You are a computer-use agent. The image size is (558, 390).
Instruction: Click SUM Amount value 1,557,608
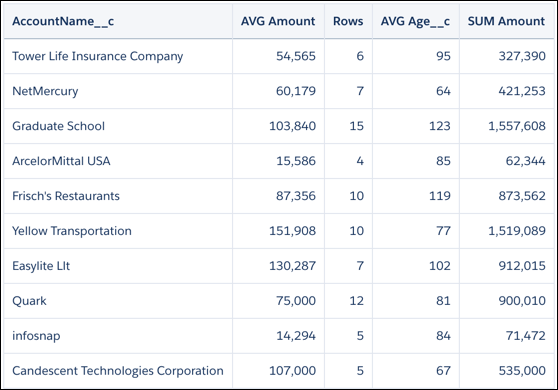[x=517, y=126]
